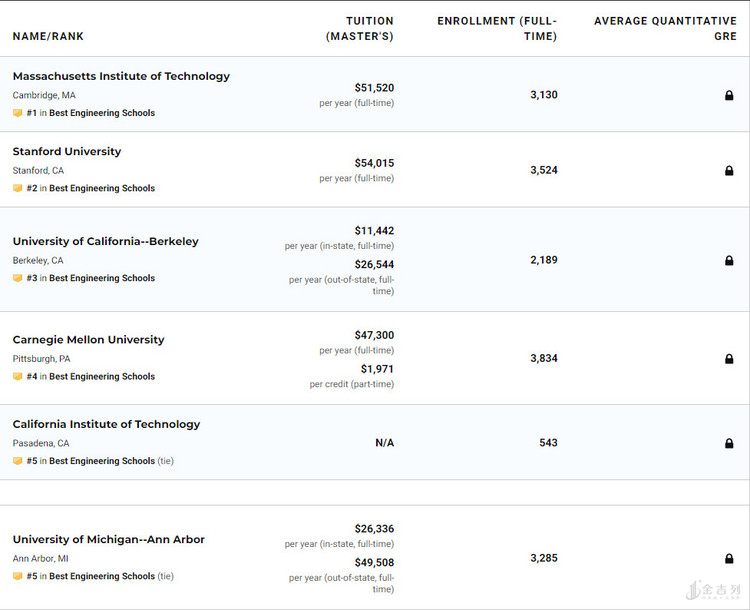Viewport: 750px width, 610px height.
Task: Select California Institute of Technology name
Action: (x=106, y=424)
